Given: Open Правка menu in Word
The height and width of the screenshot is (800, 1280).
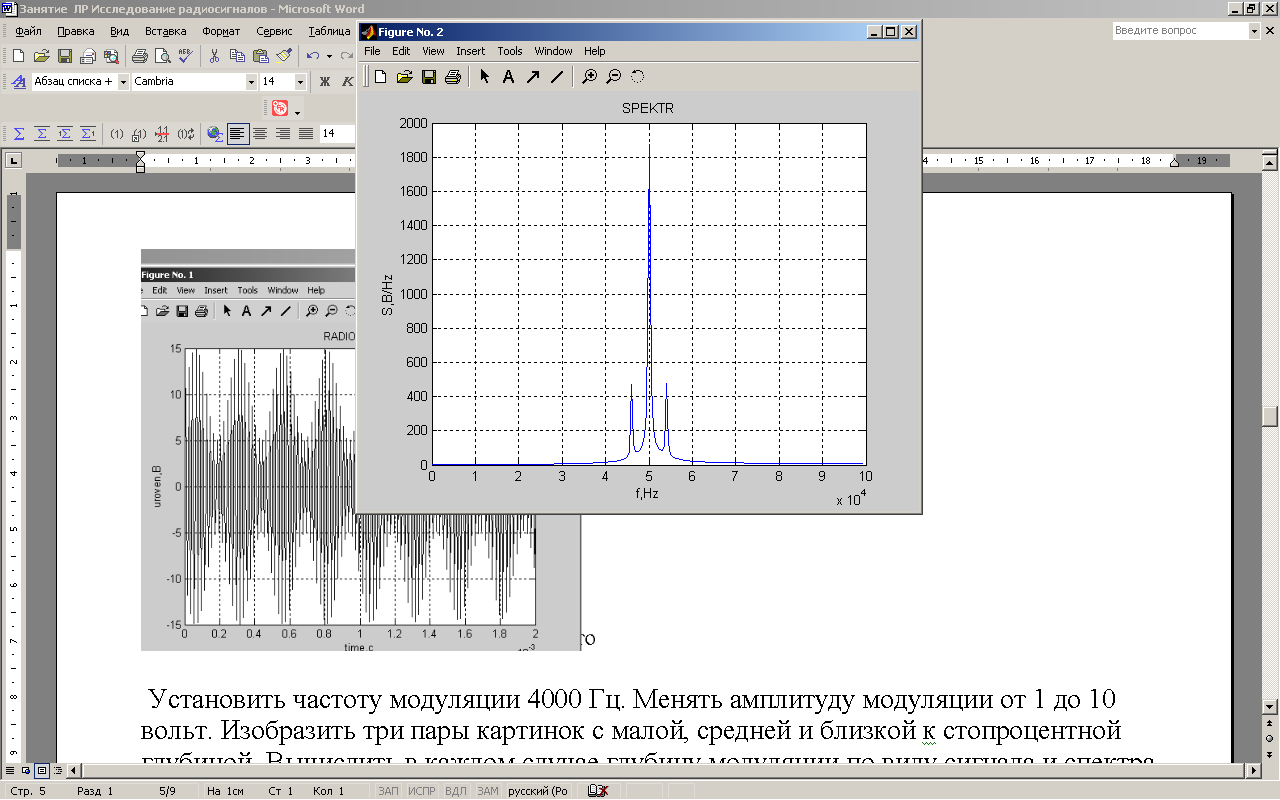Looking at the screenshot, I should pyautogui.click(x=76, y=31).
